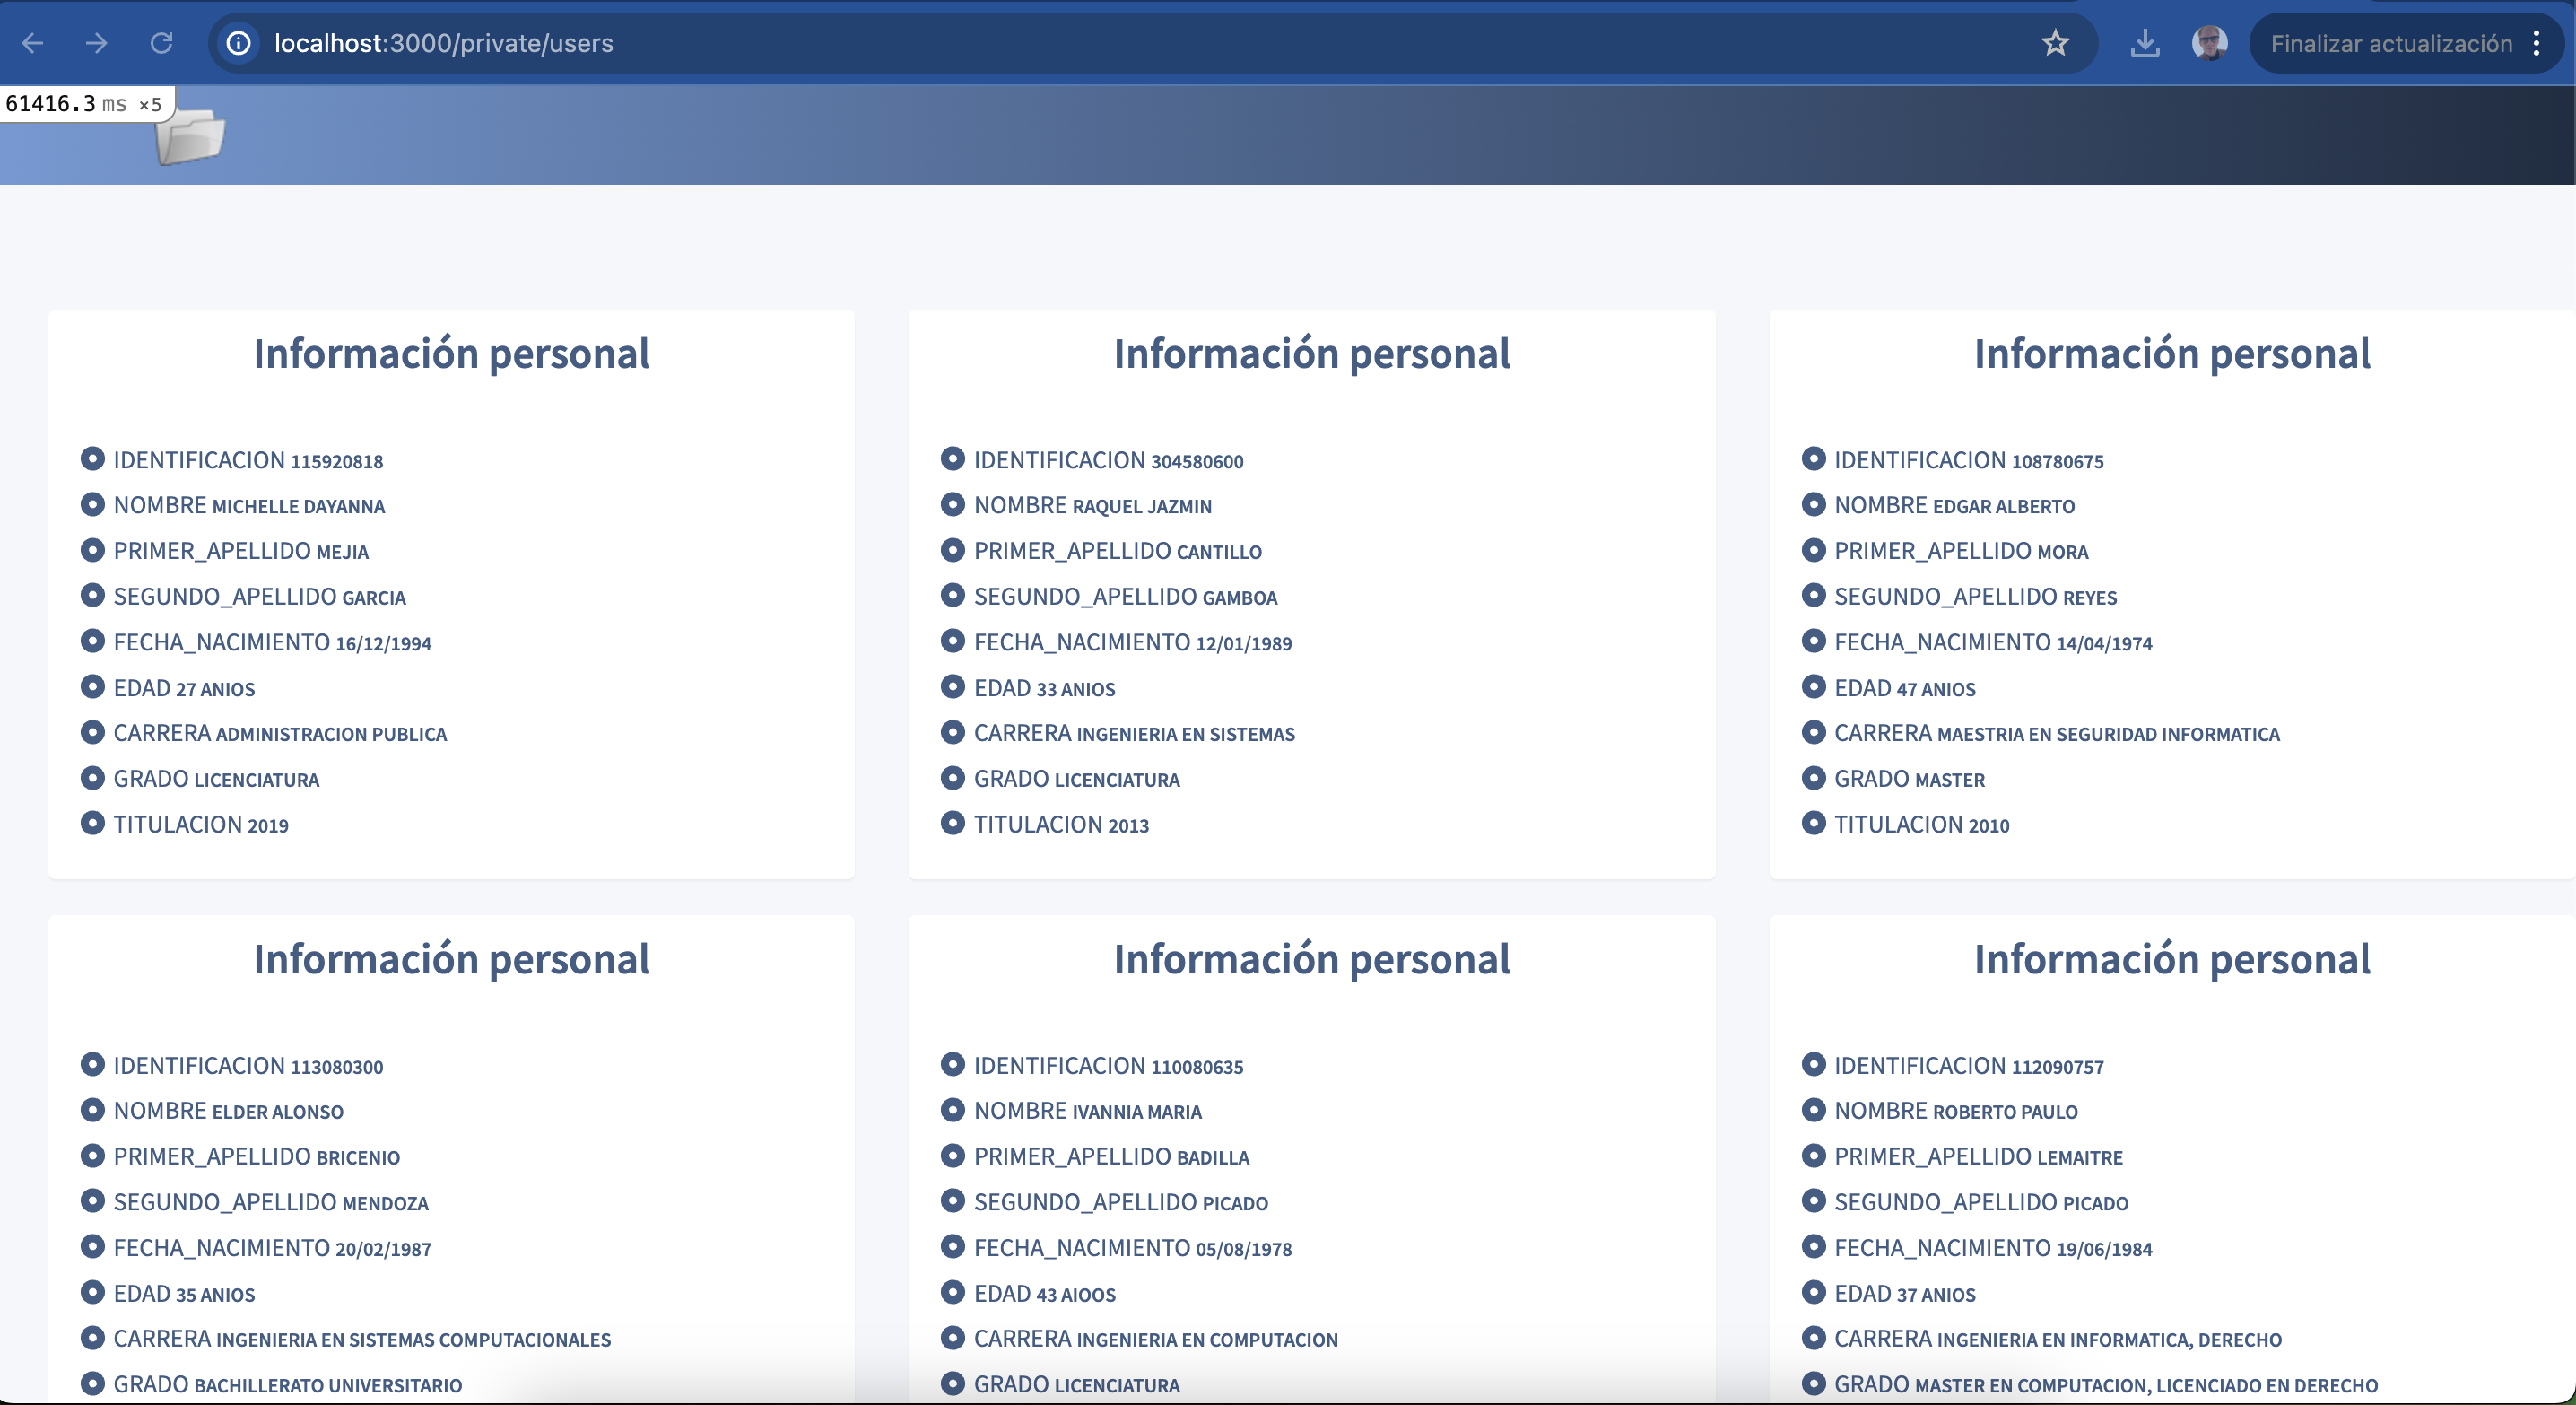Click bullet icon beside NOMBRE IVANNIA MARIA
The image size is (2576, 1405).
coord(952,1110)
